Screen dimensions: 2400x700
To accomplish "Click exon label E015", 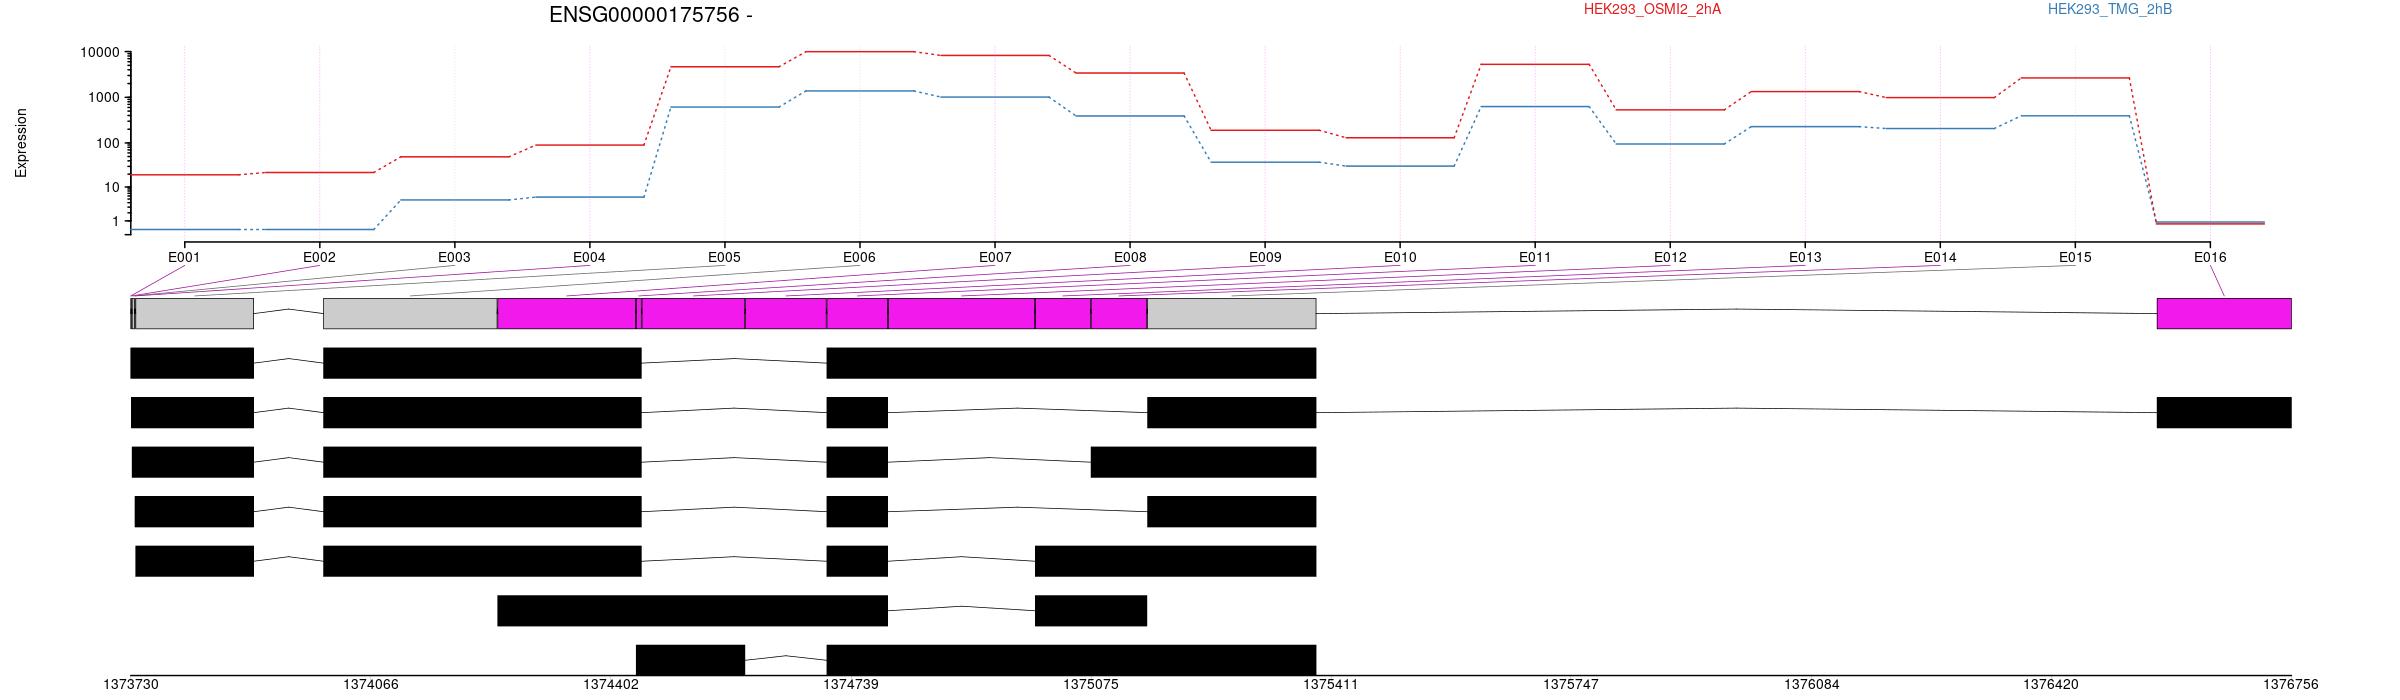I will (x=2075, y=257).
